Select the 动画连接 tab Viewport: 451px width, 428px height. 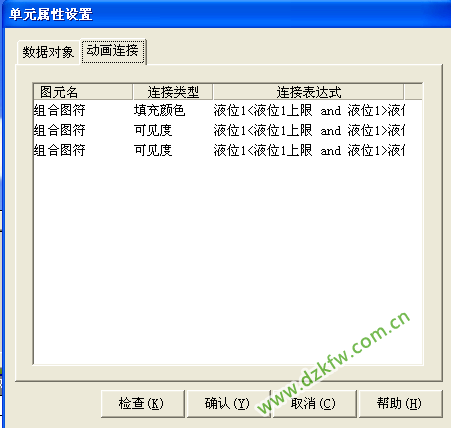(113, 51)
